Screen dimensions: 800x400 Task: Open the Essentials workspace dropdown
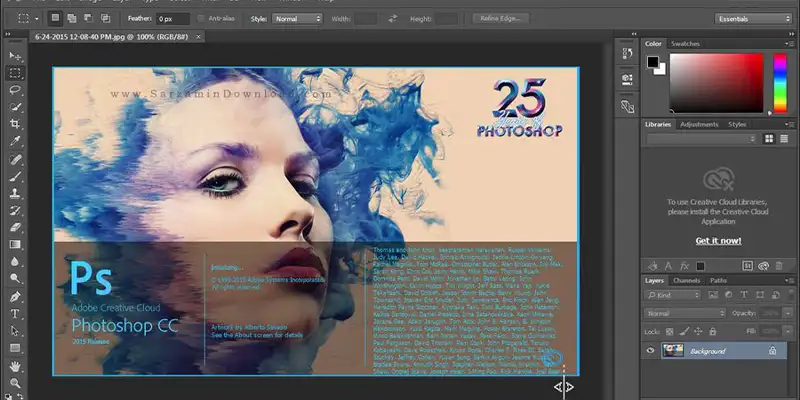click(x=753, y=18)
